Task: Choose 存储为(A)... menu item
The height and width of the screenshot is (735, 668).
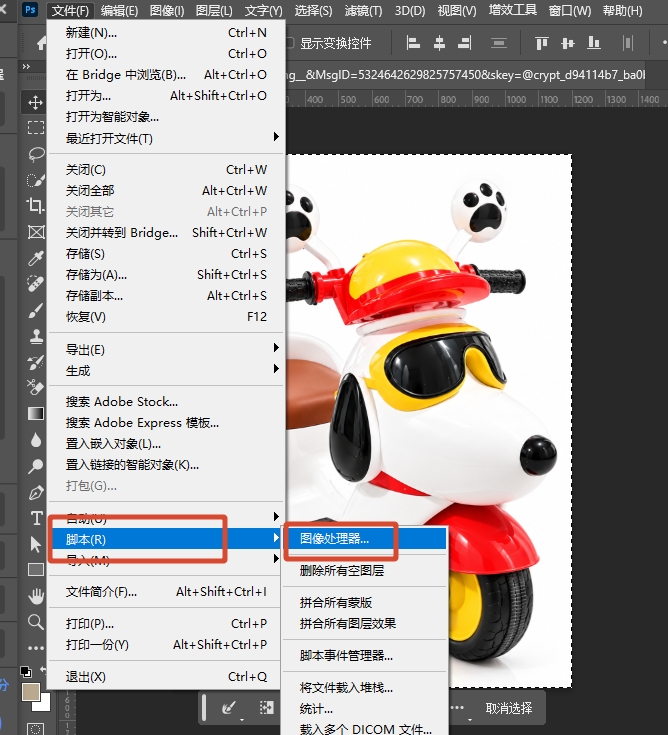Action: (x=166, y=274)
